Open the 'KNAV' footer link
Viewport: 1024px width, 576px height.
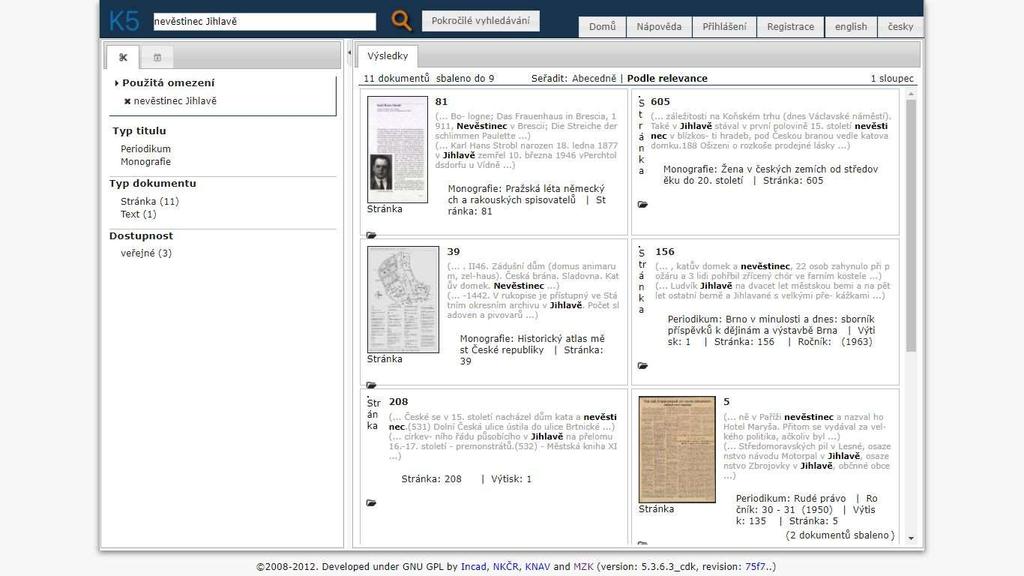click(x=537, y=567)
